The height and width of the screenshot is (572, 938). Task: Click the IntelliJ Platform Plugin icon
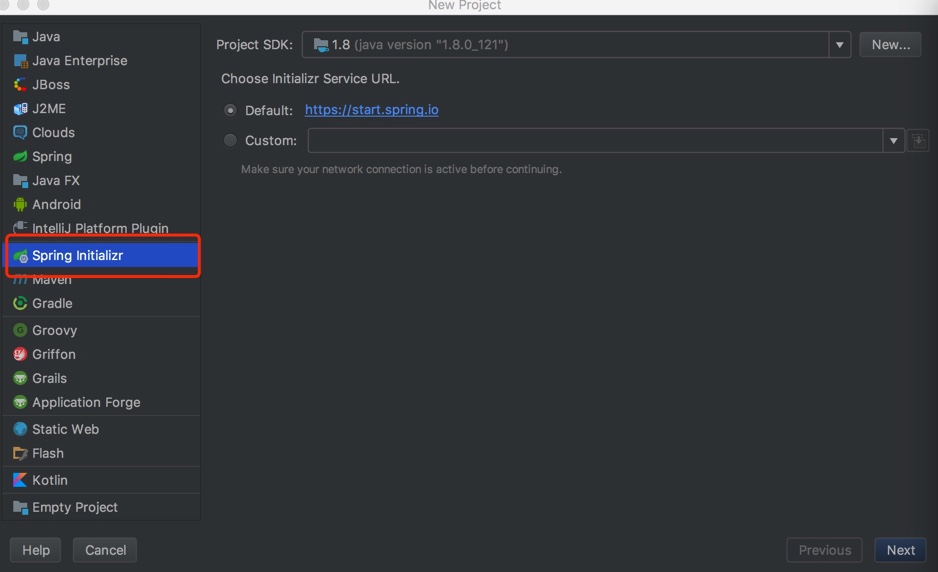20,227
